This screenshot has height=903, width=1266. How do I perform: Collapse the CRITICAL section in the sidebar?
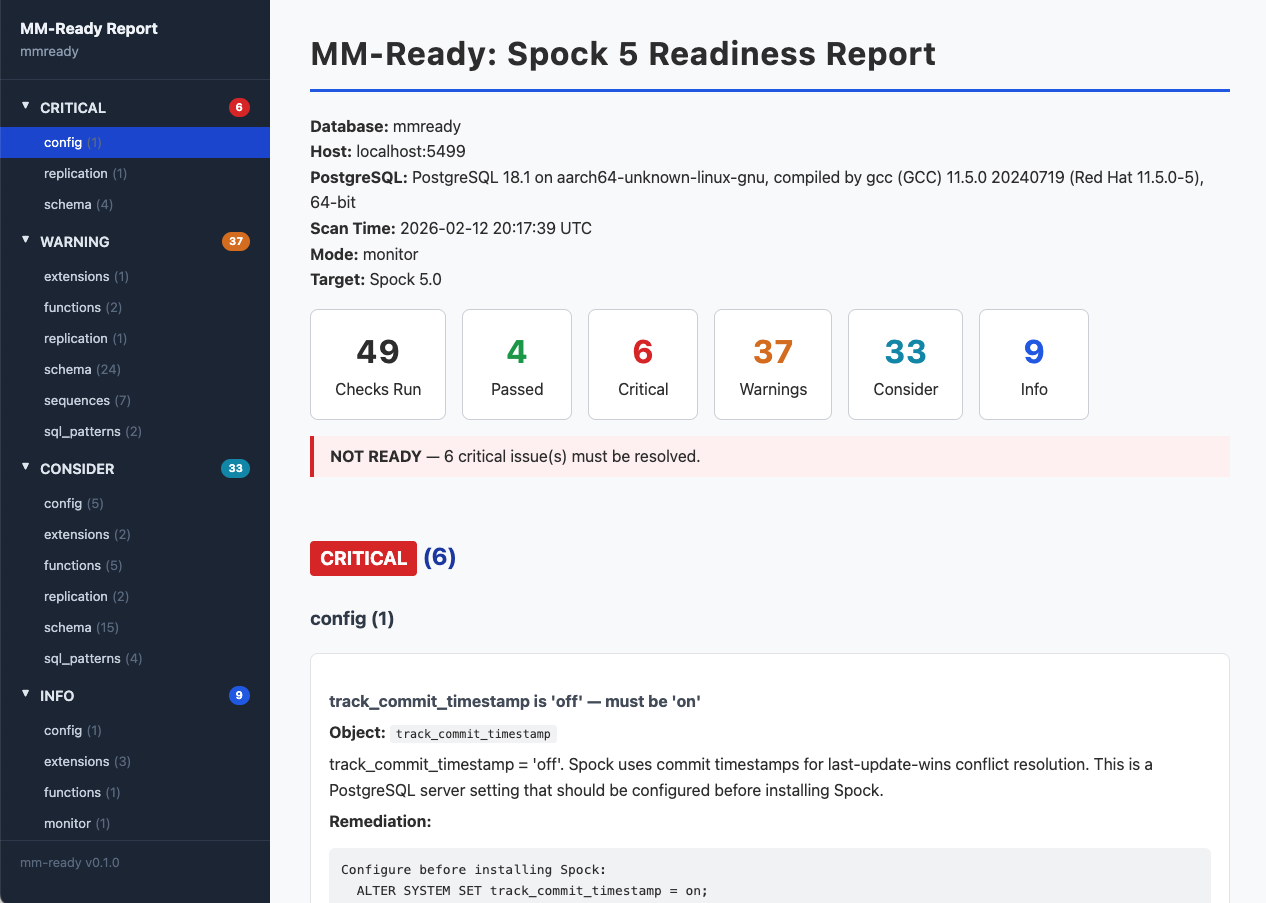[25, 107]
